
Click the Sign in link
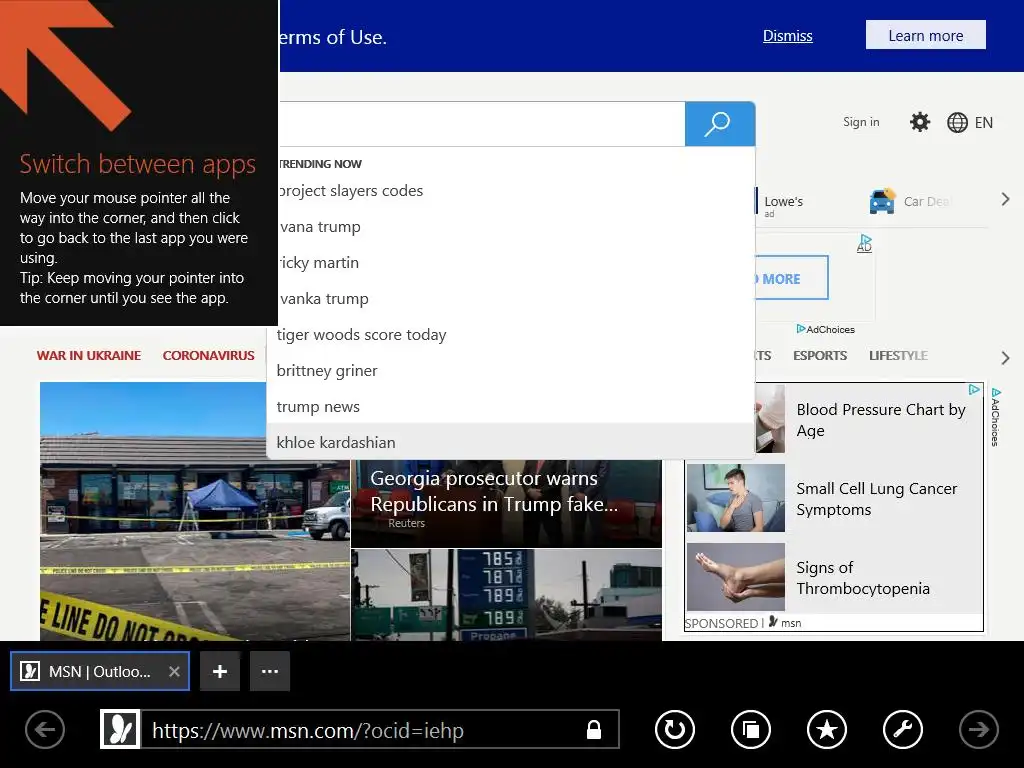point(861,122)
